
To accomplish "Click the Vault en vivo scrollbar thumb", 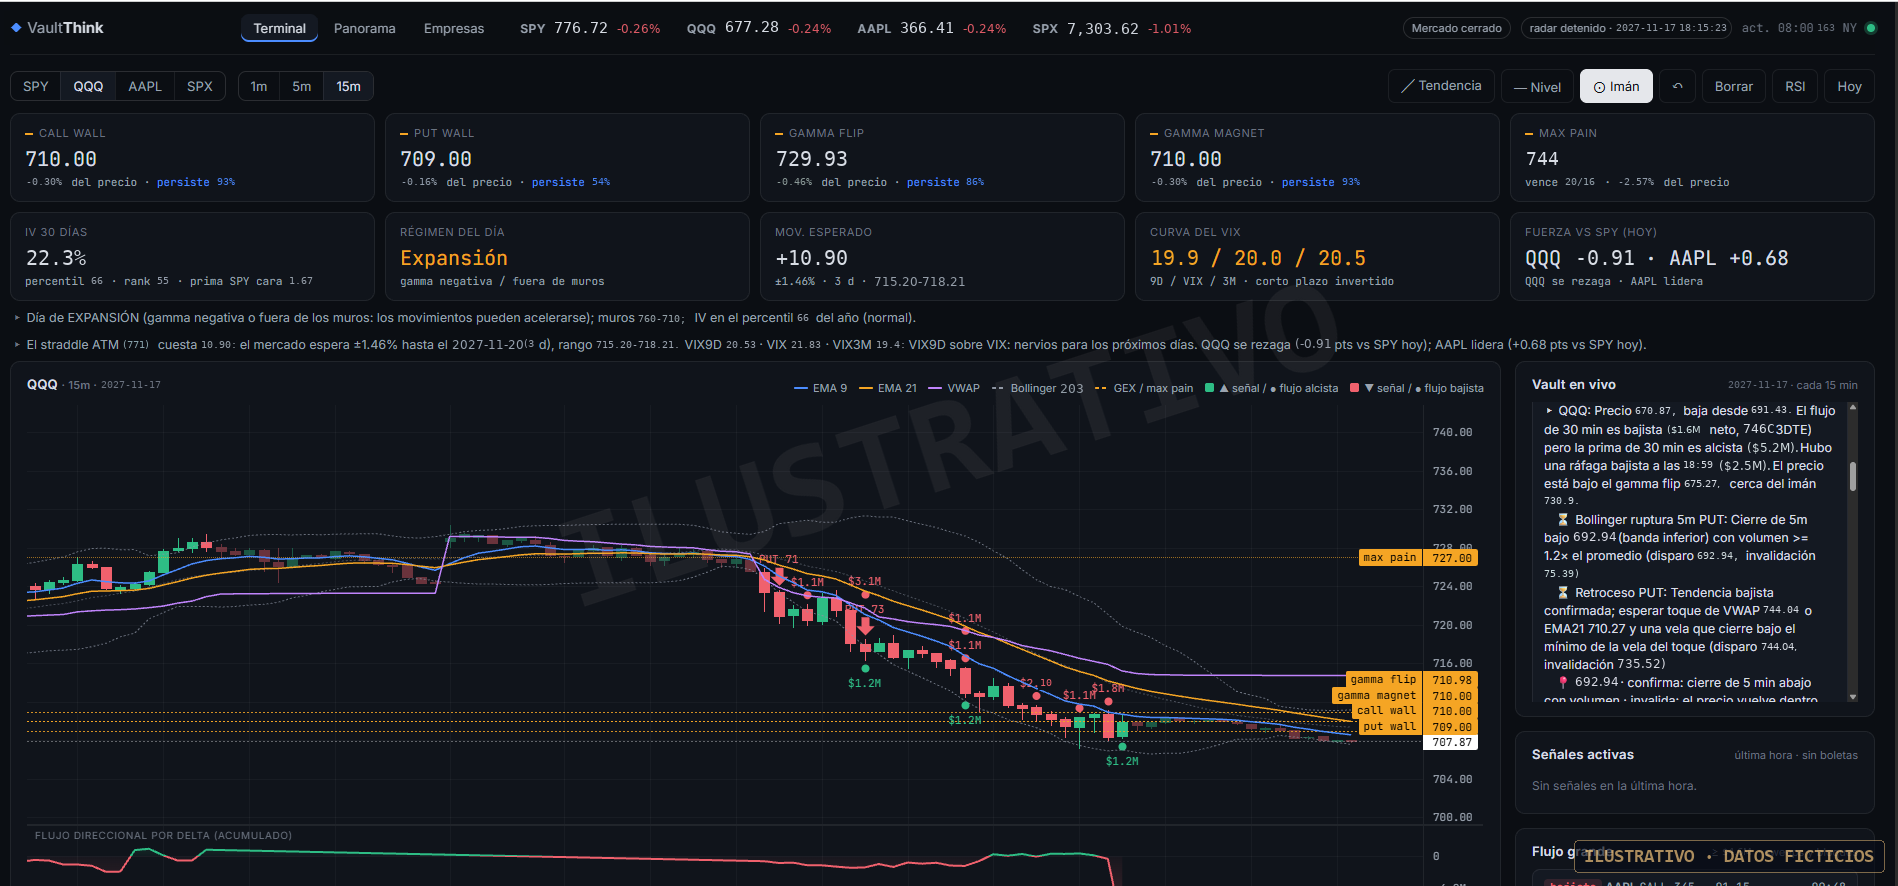I will (x=1853, y=476).
